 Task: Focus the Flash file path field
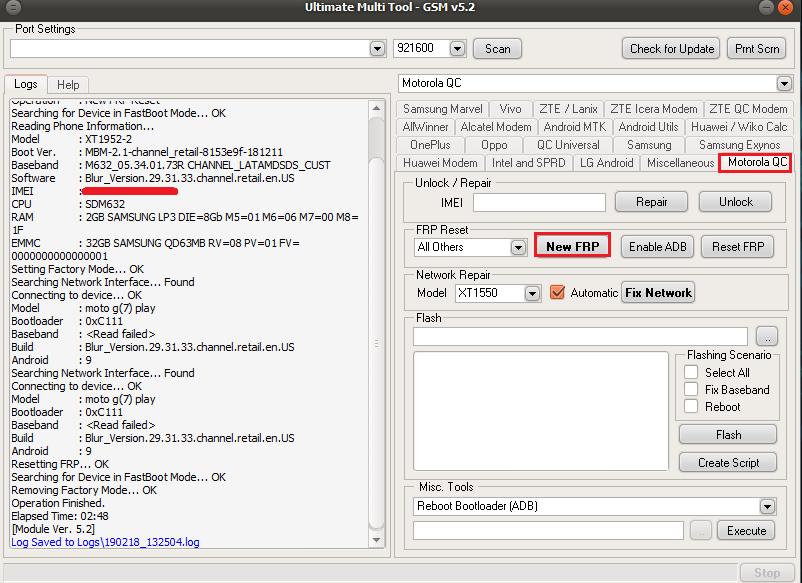tap(580, 337)
